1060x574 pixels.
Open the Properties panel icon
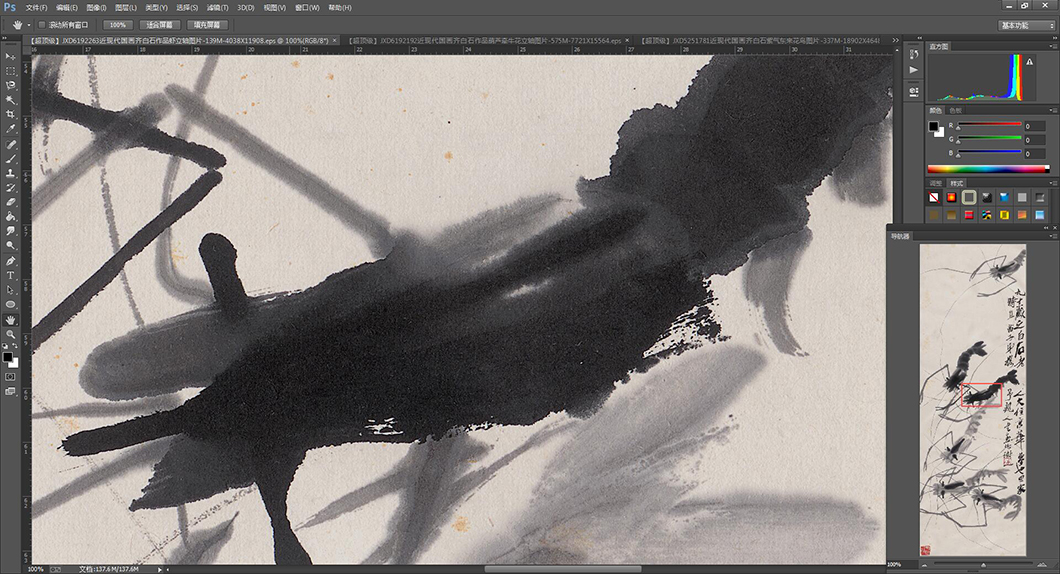(x=914, y=91)
